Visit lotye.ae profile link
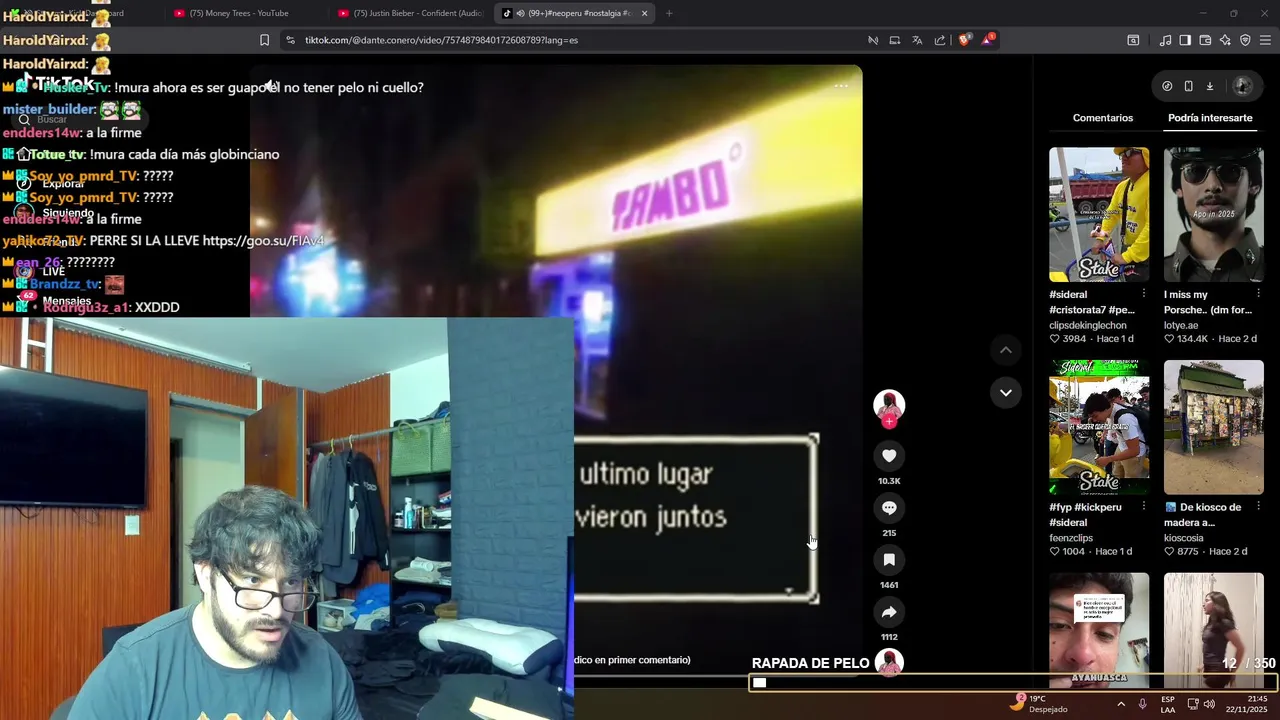 1181,325
